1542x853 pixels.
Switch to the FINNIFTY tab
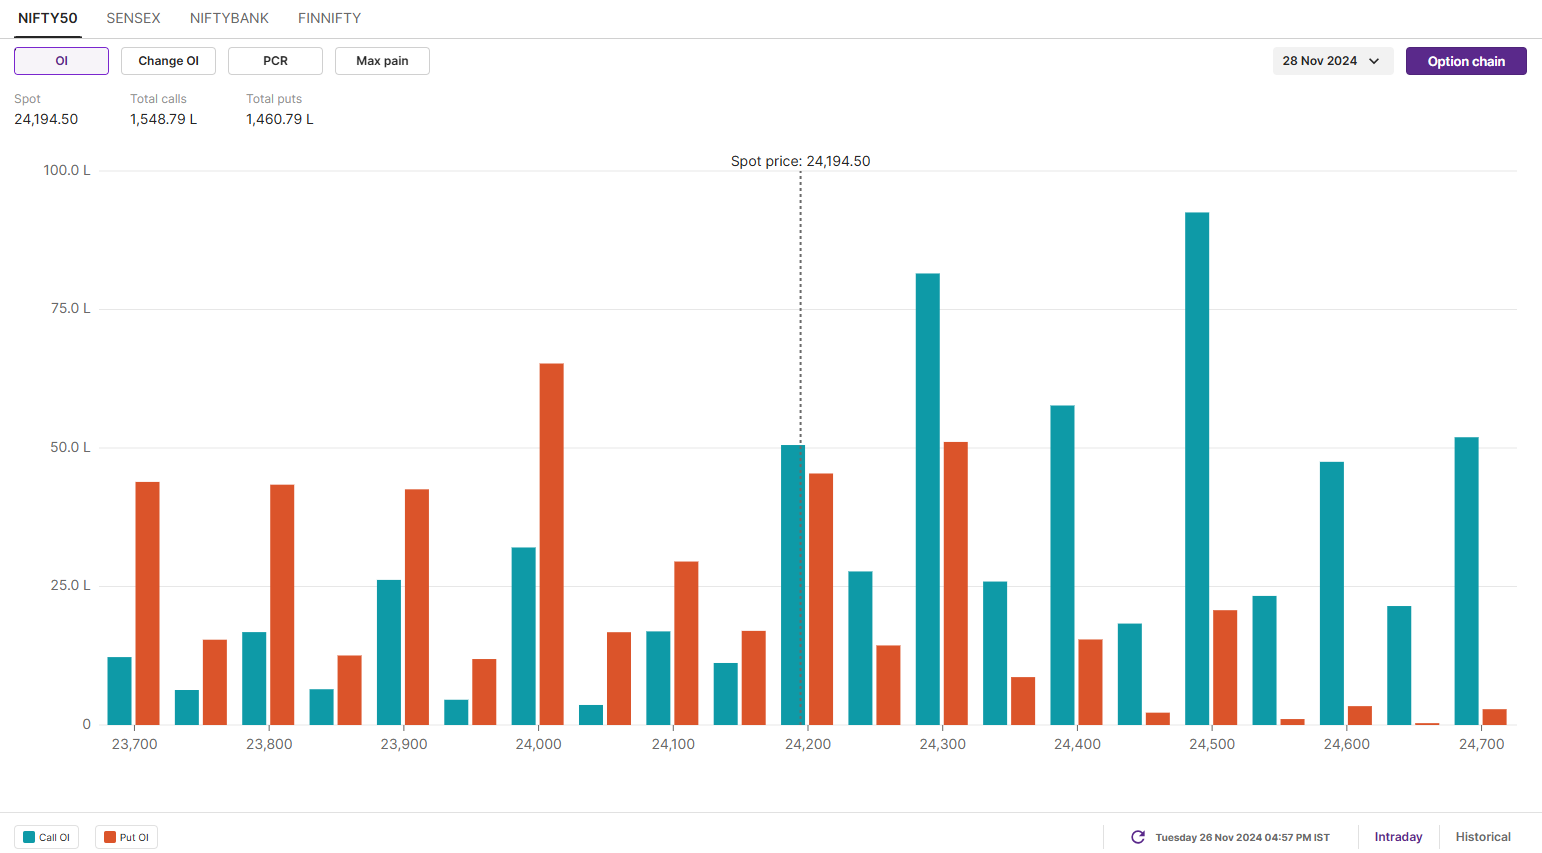tap(329, 18)
